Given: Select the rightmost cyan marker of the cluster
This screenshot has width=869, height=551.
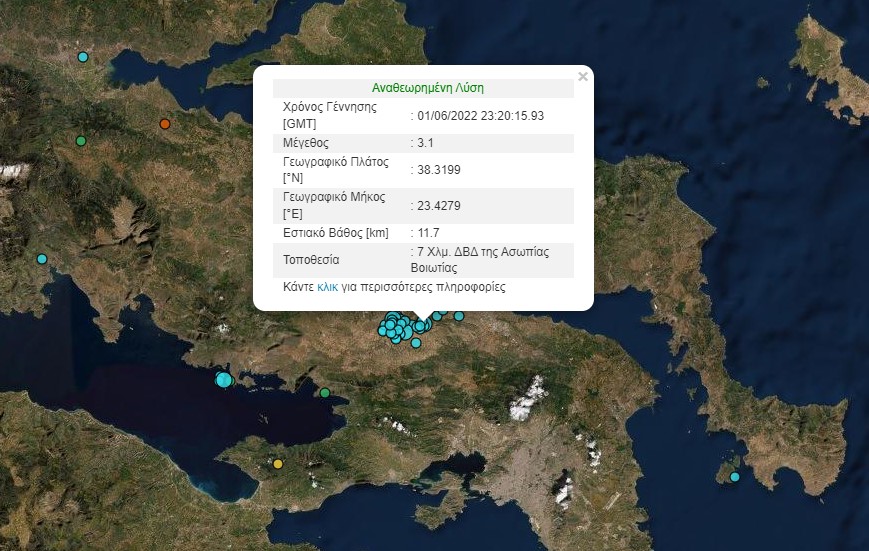Looking at the screenshot, I should (x=459, y=316).
